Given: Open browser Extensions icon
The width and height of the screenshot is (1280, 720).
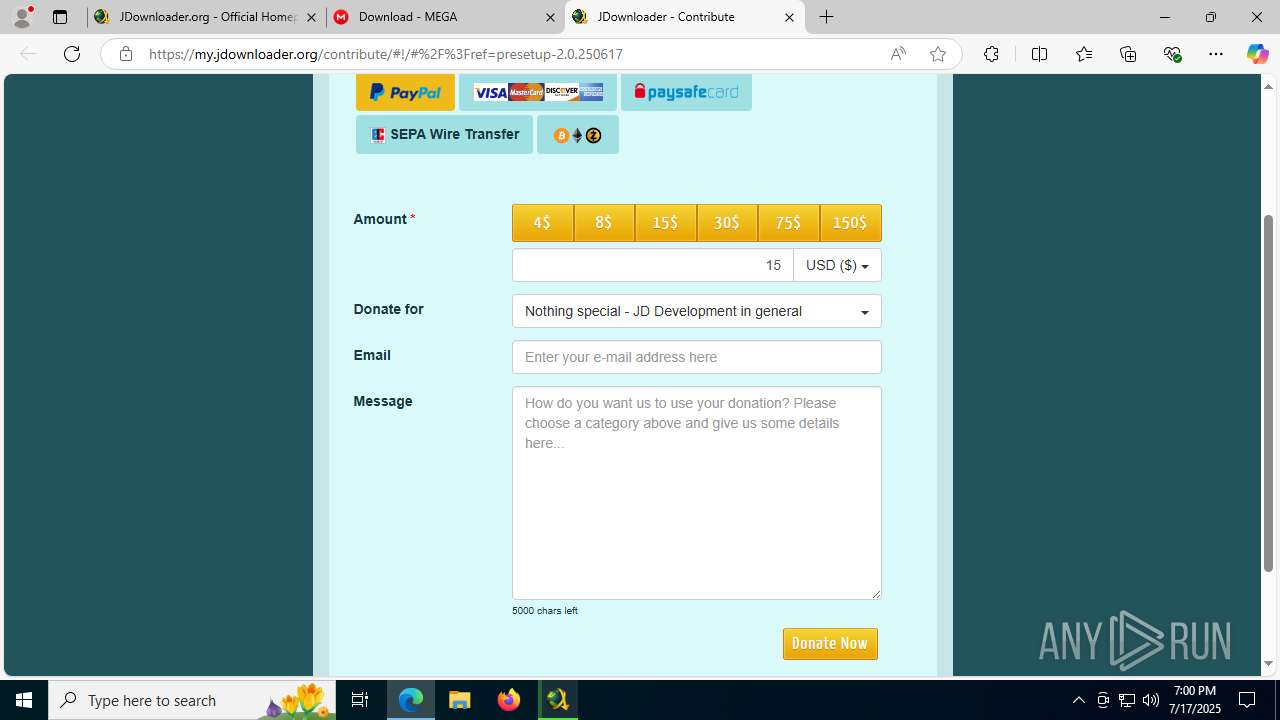Looking at the screenshot, I should (x=991, y=54).
